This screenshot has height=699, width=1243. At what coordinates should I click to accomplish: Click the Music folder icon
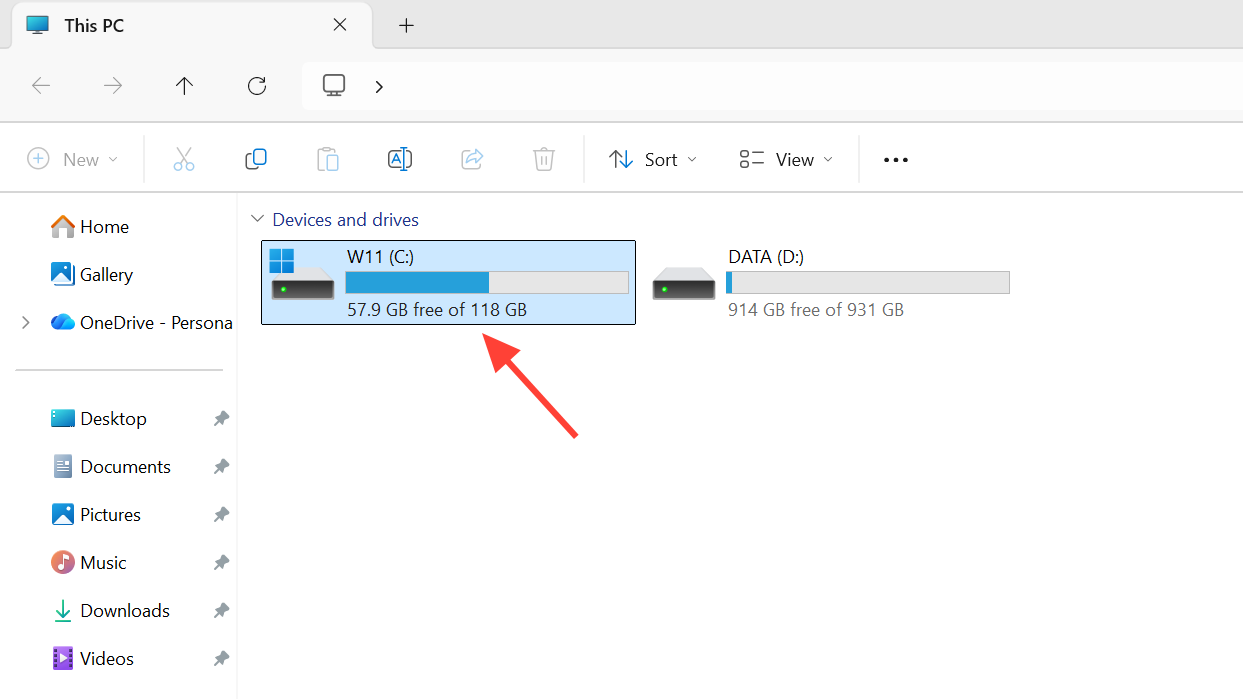(x=63, y=562)
